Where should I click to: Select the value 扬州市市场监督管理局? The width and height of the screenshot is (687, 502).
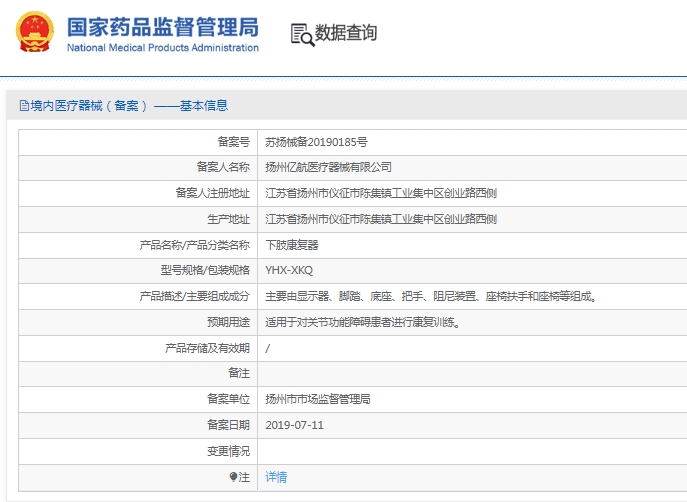pyautogui.click(x=318, y=399)
